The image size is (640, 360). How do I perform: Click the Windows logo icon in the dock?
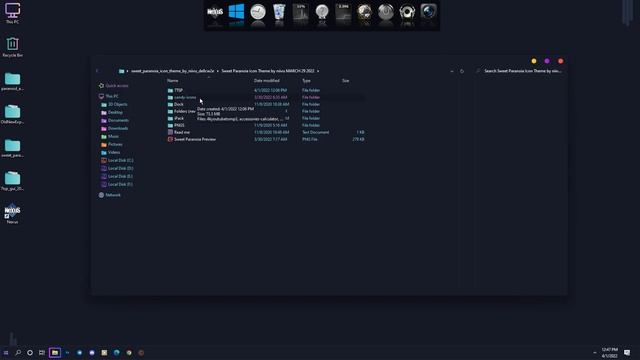236,12
